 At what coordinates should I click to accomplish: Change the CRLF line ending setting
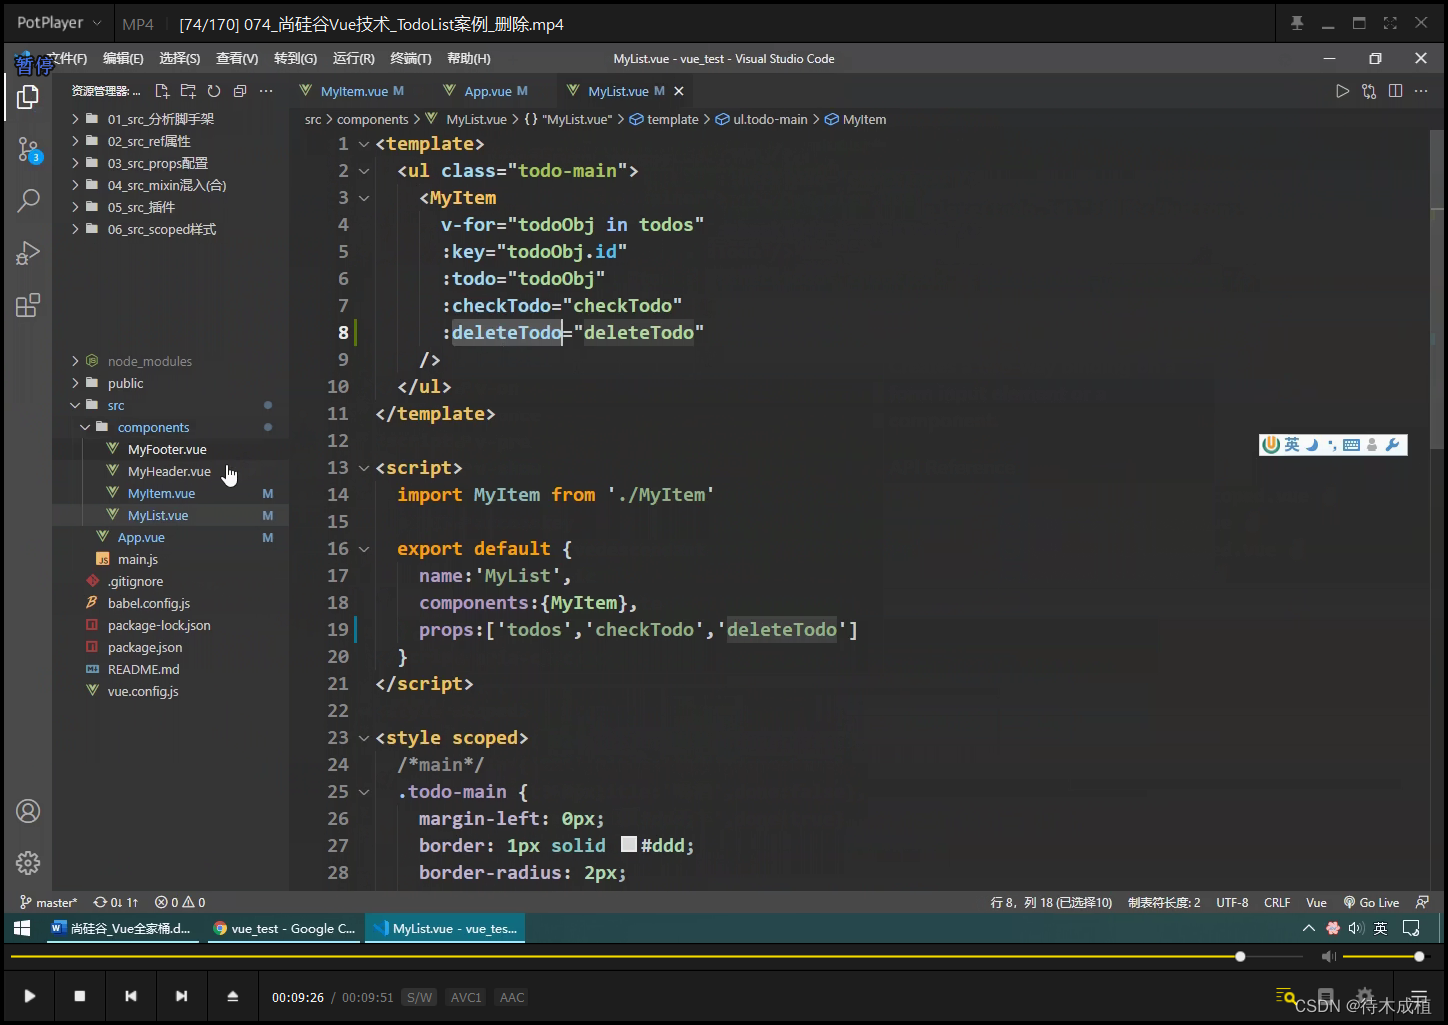click(x=1277, y=902)
